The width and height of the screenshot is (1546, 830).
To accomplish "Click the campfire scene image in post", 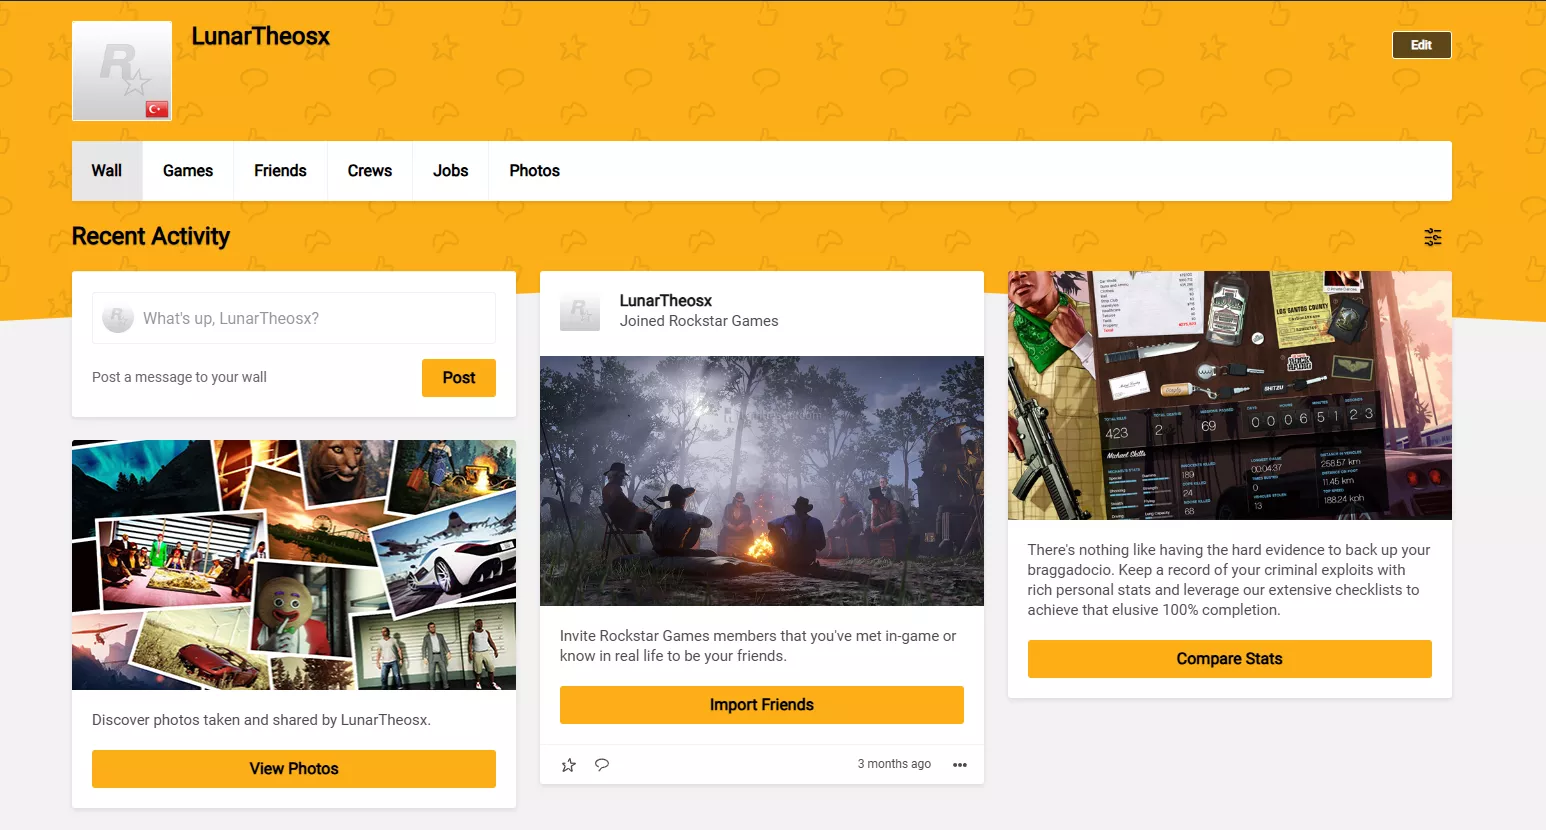I will pos(761,481).
